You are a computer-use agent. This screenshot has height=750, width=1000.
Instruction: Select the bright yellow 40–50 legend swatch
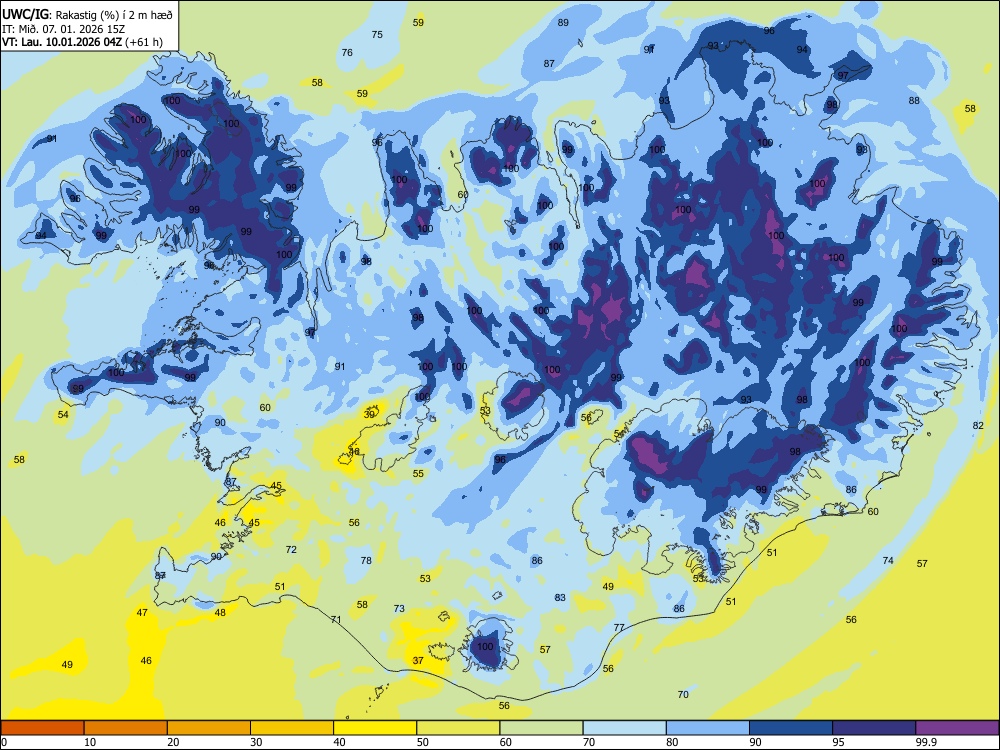point(375,728)
